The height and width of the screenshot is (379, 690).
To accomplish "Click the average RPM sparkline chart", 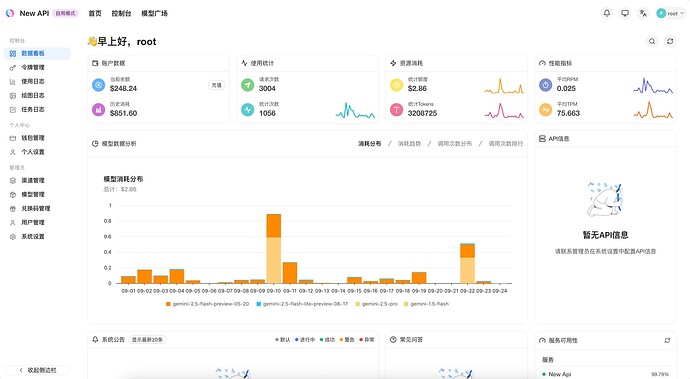I will tap(653, 85).
